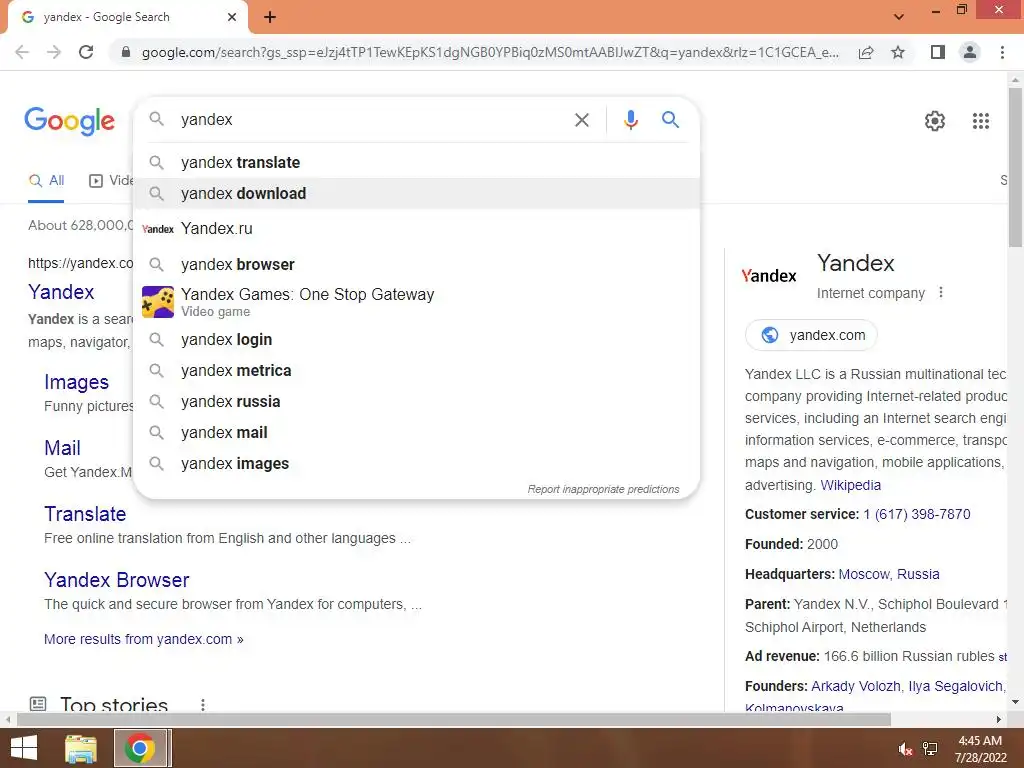Click the browser forward arrow
Screen dimensions: 1024x768
(x=54, y=52)
